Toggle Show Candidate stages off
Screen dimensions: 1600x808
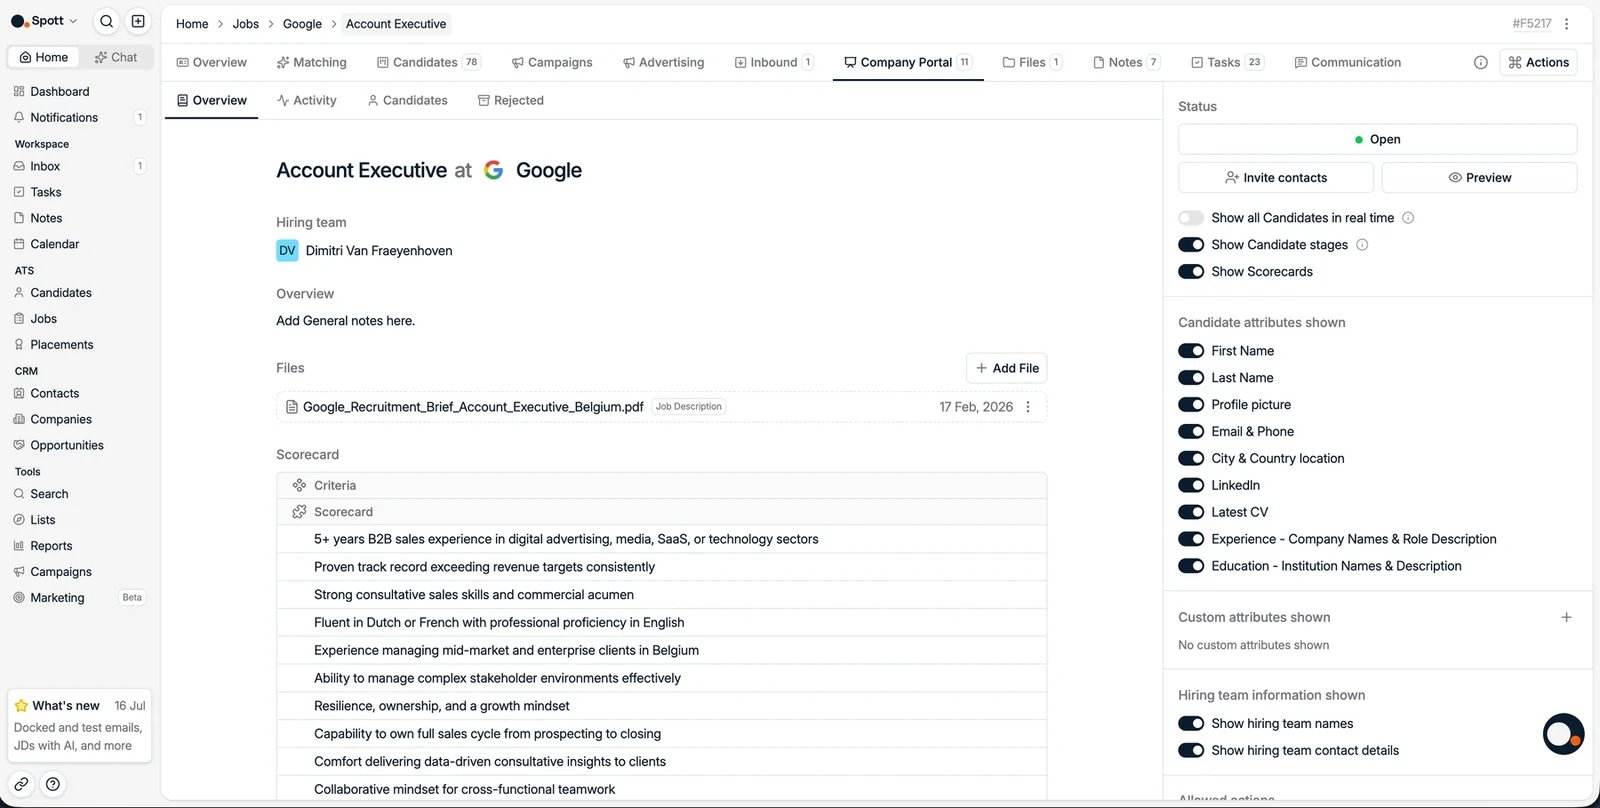click(1191, 245)
